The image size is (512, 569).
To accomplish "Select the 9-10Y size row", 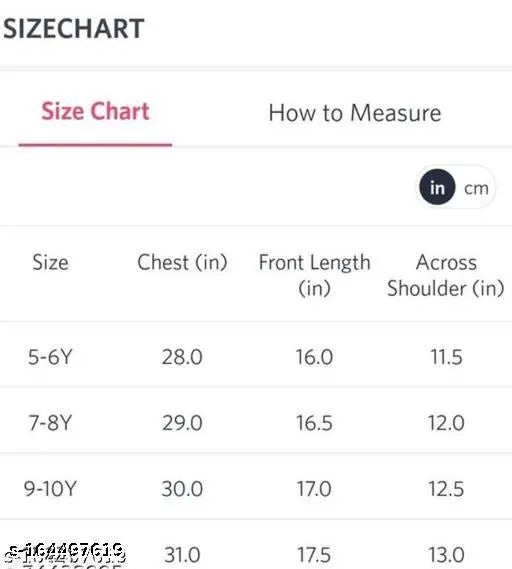I will pos(256,488).
